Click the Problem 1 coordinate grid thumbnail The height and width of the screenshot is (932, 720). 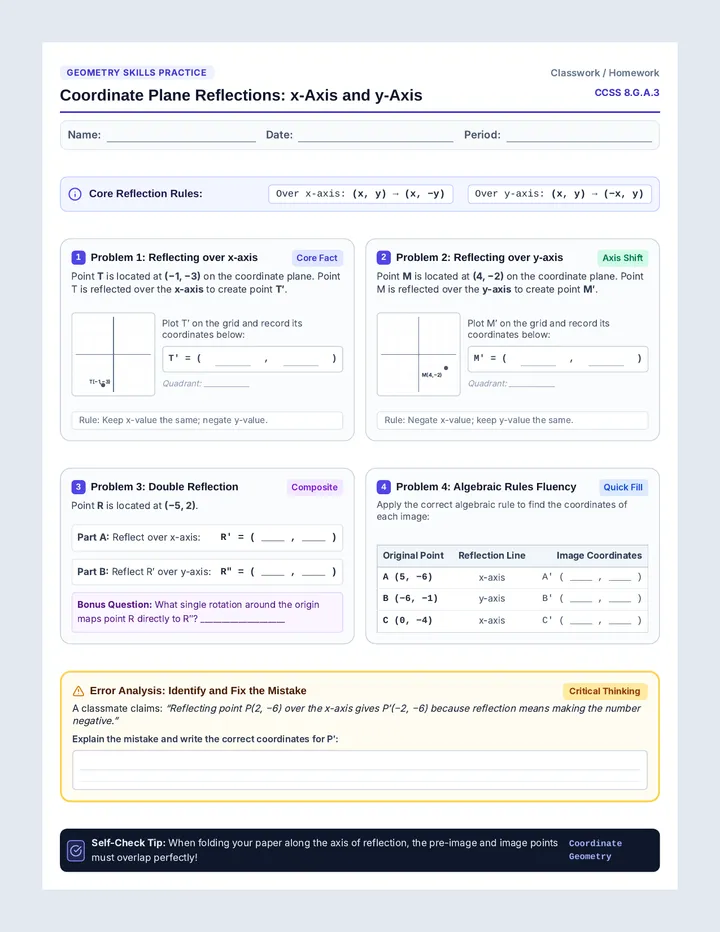coord(113,354)
